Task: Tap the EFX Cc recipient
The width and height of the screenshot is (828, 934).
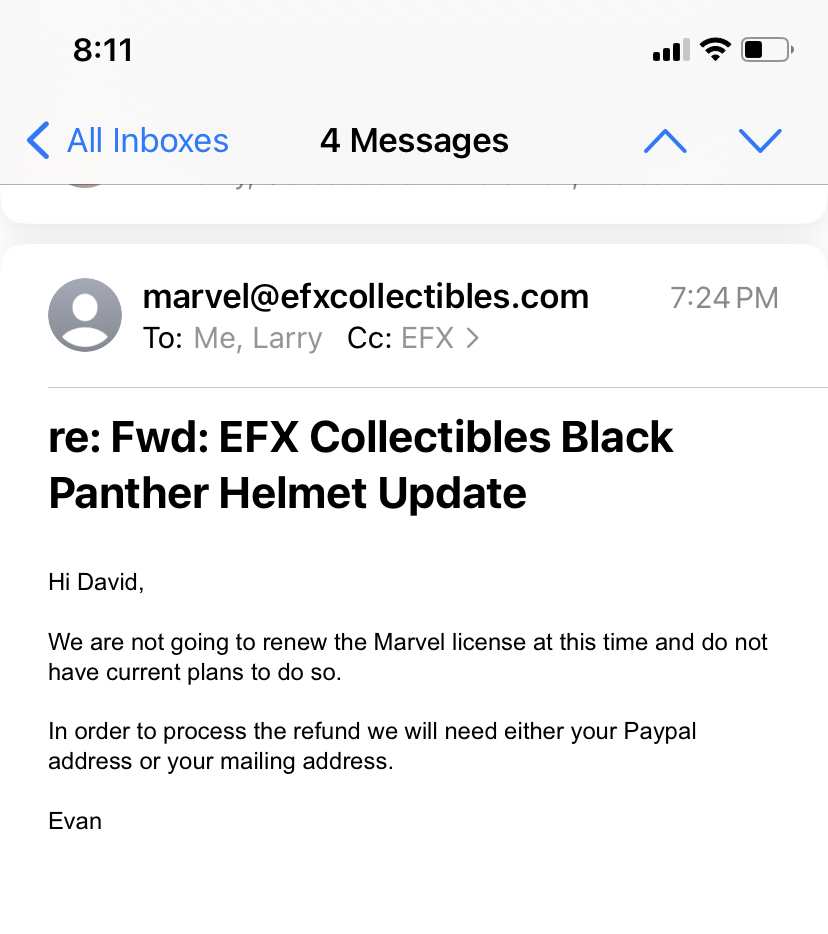Action: click(x=427, y=338)
